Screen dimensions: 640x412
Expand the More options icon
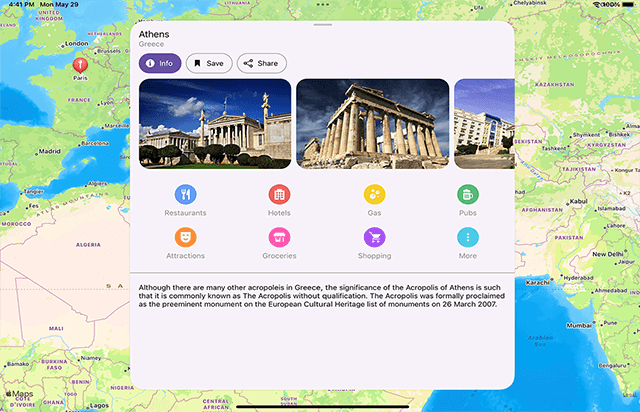(x=468, y=237)
